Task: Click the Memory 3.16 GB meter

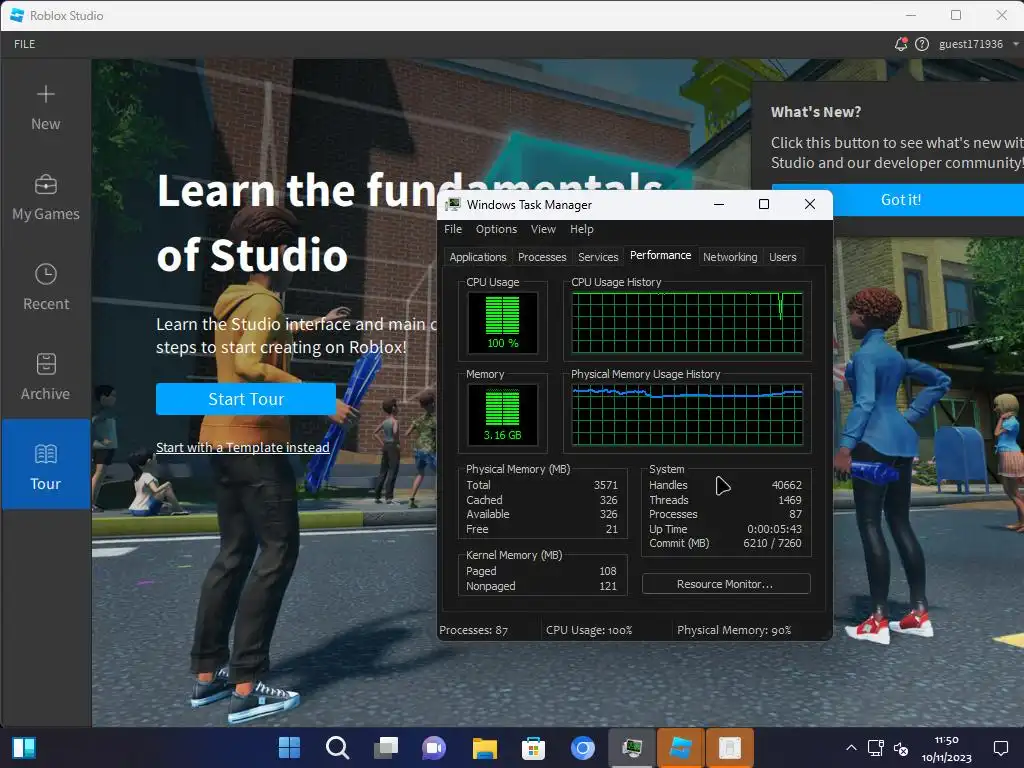Action: pos(502,415)
